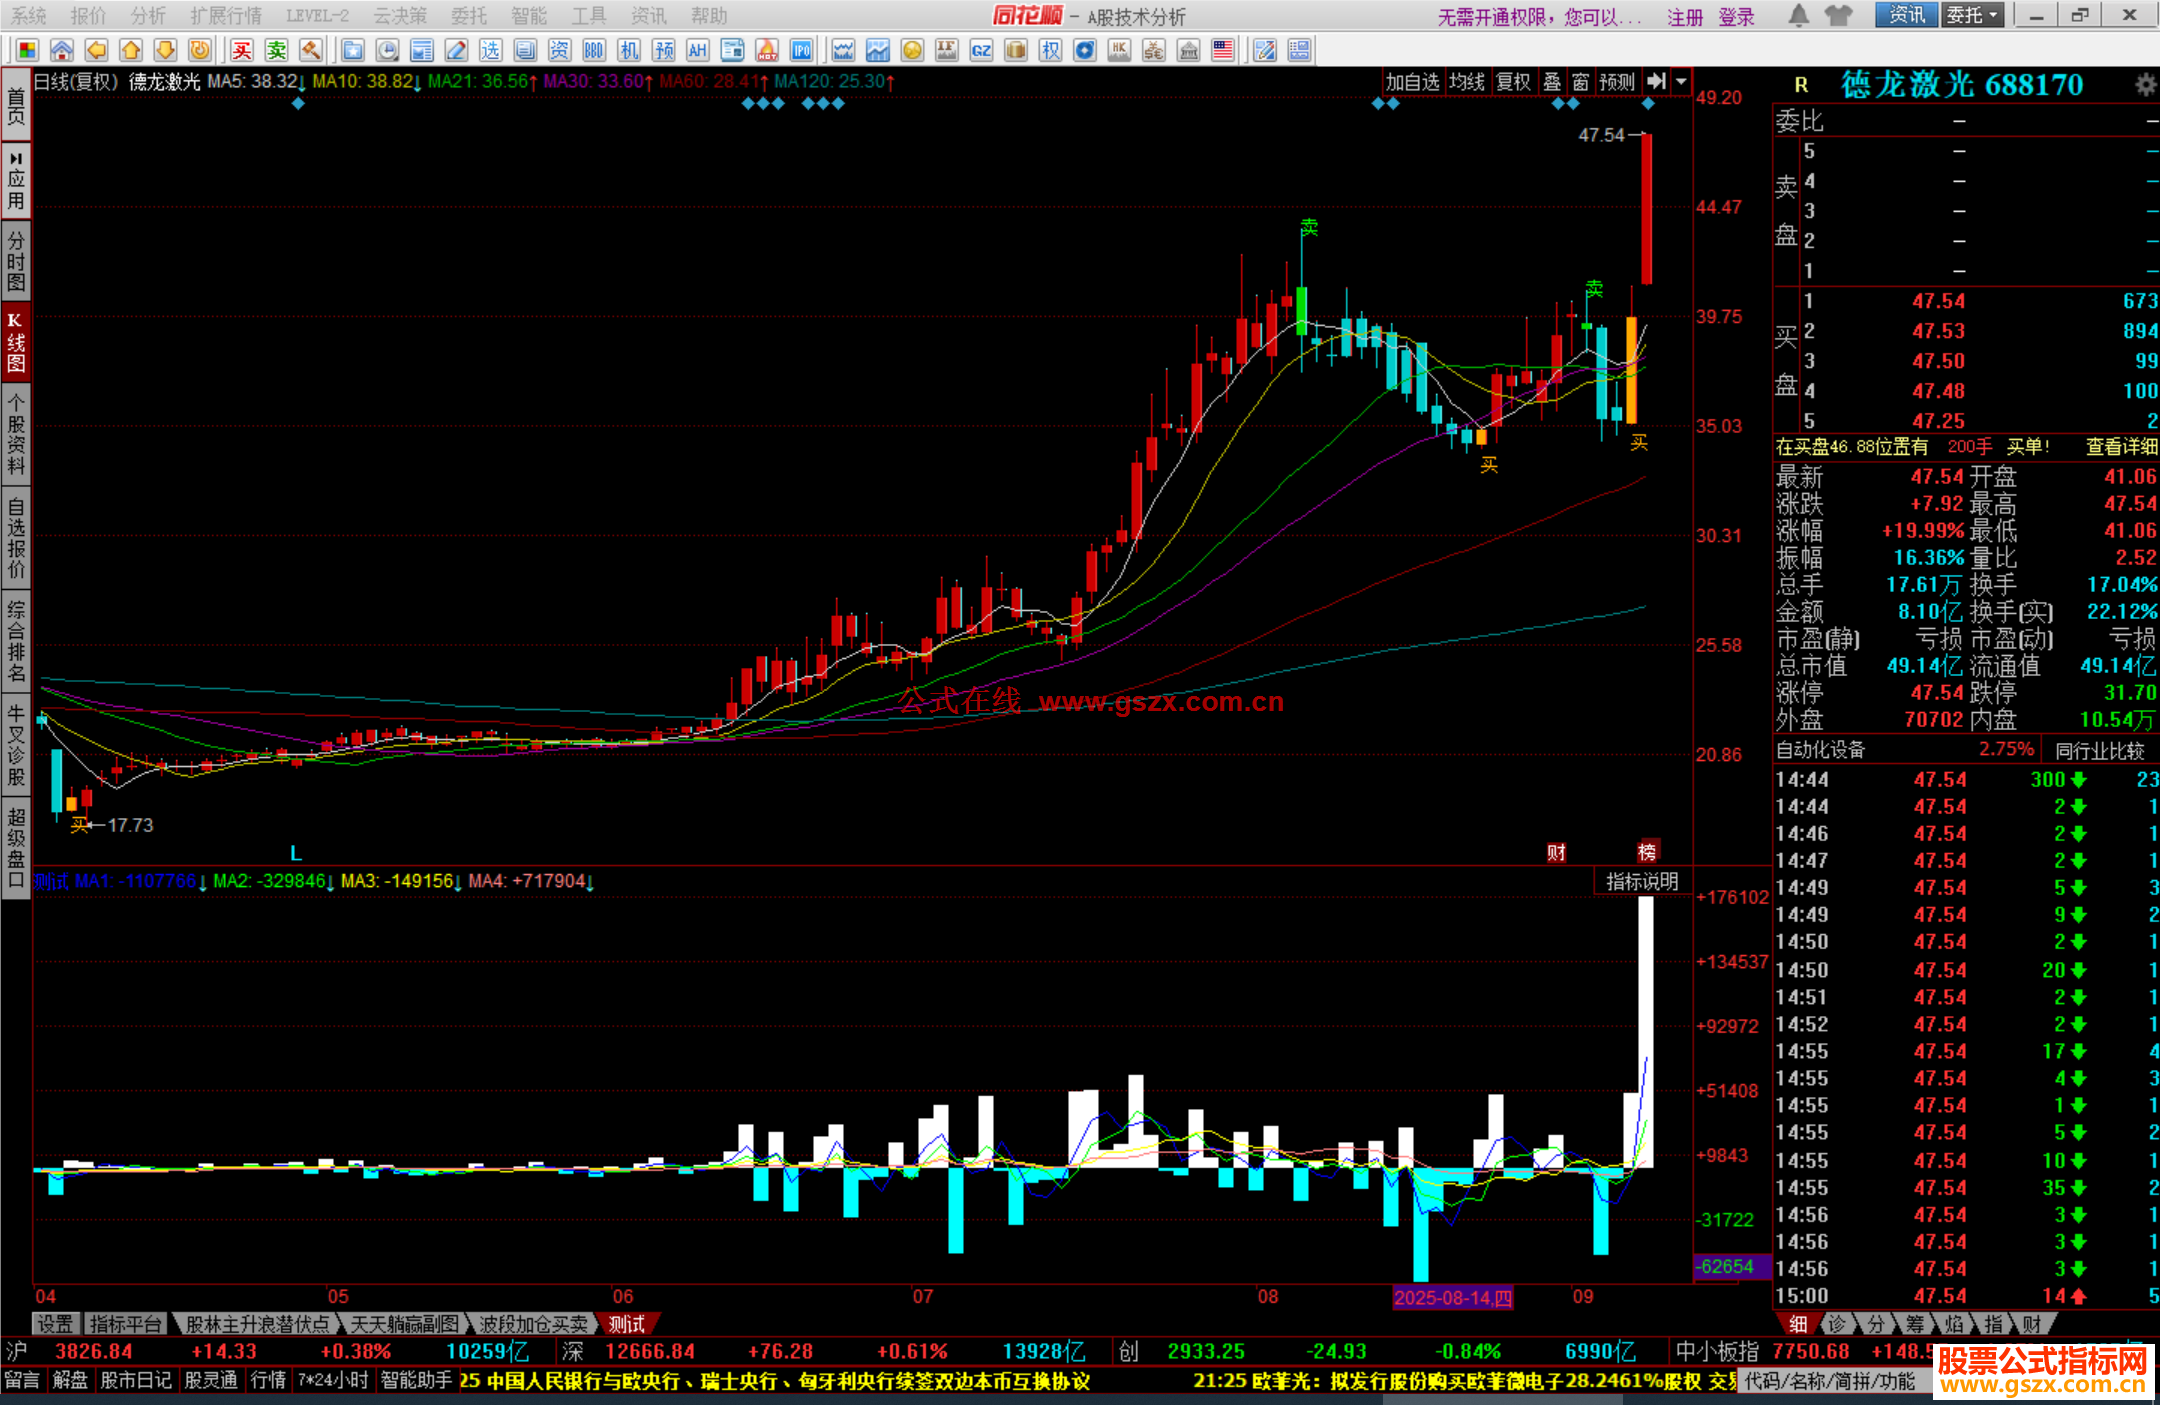Click the HOT flame toolbar icon

[x=767, y=50]
